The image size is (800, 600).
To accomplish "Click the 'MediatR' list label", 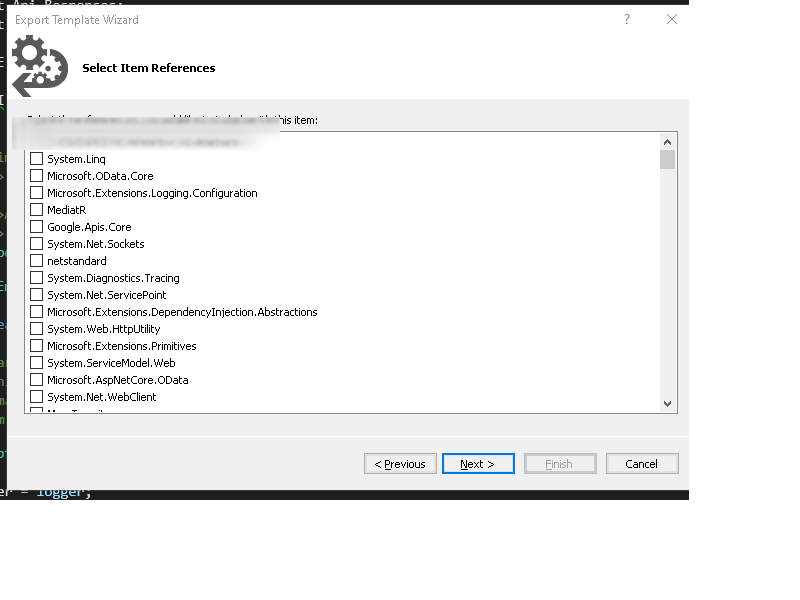I will pos(67,210).
